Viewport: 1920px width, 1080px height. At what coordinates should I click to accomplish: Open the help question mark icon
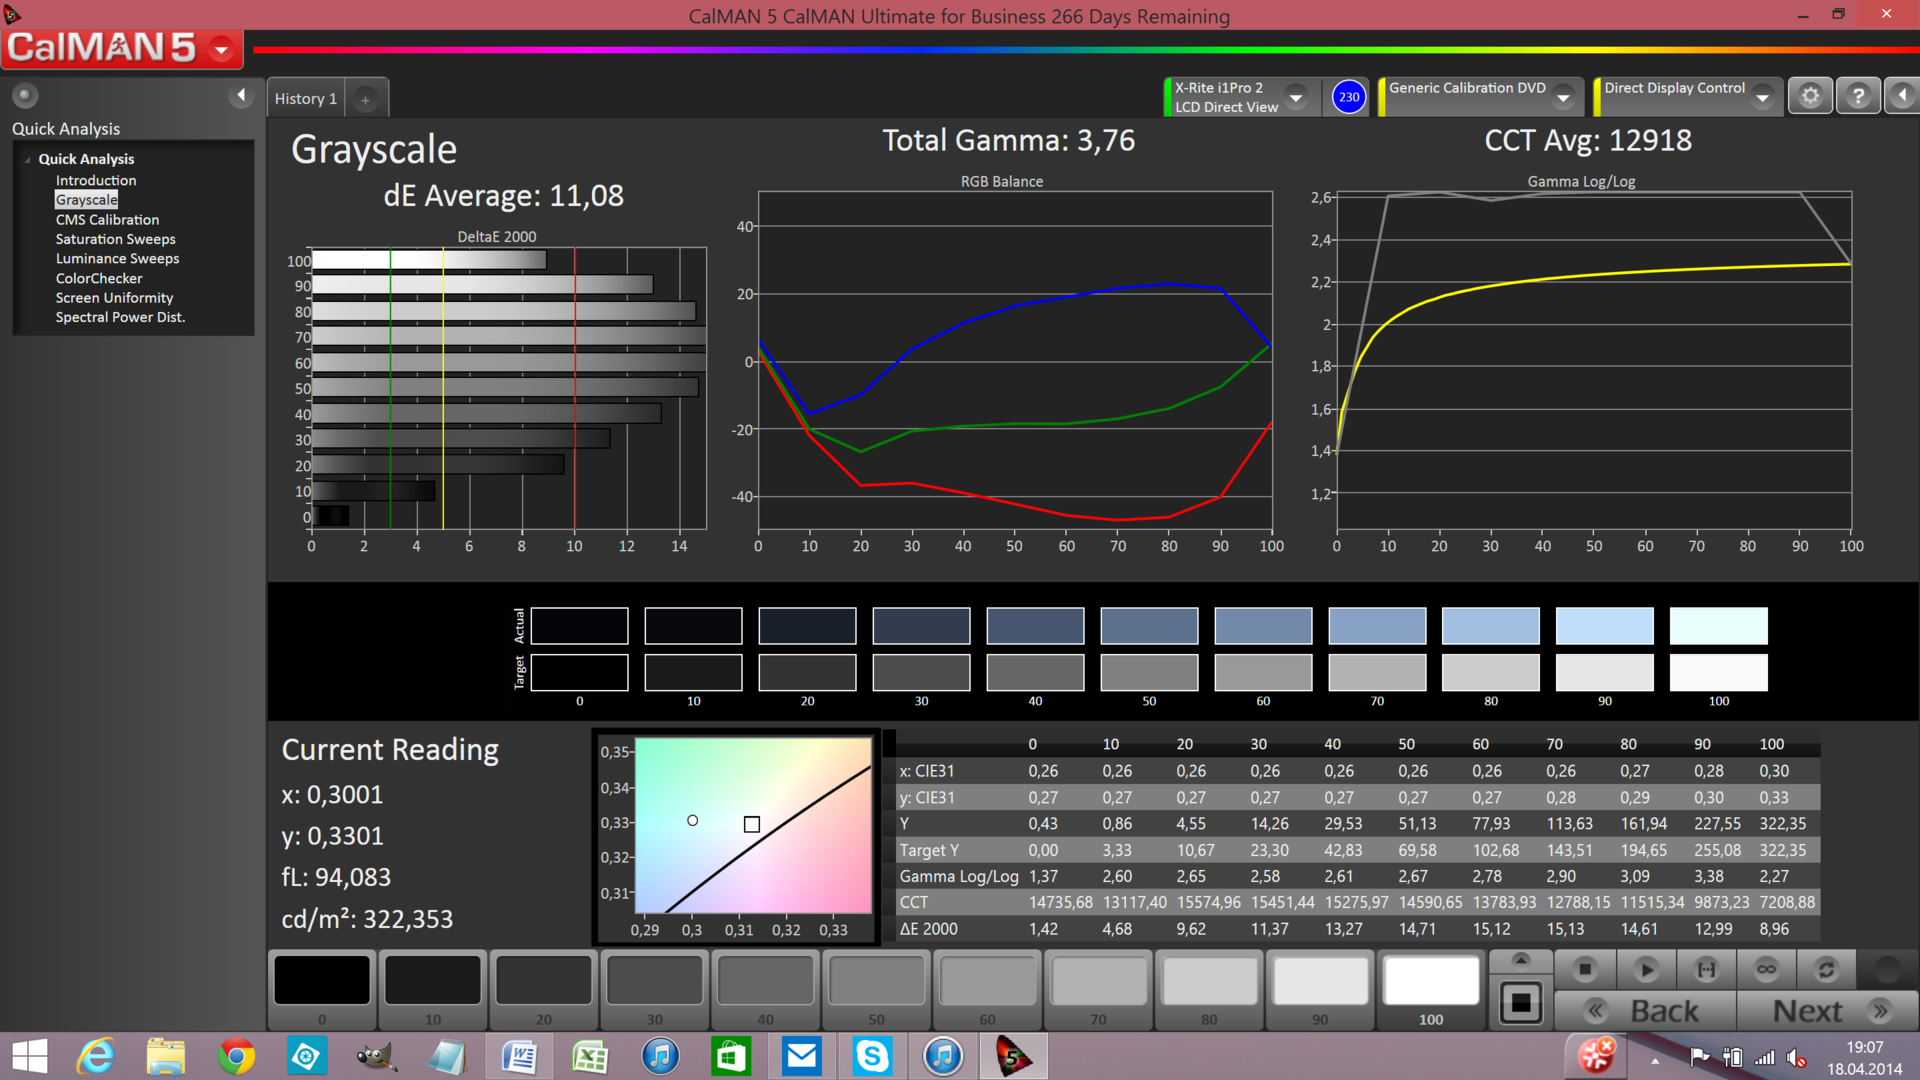1858,96
